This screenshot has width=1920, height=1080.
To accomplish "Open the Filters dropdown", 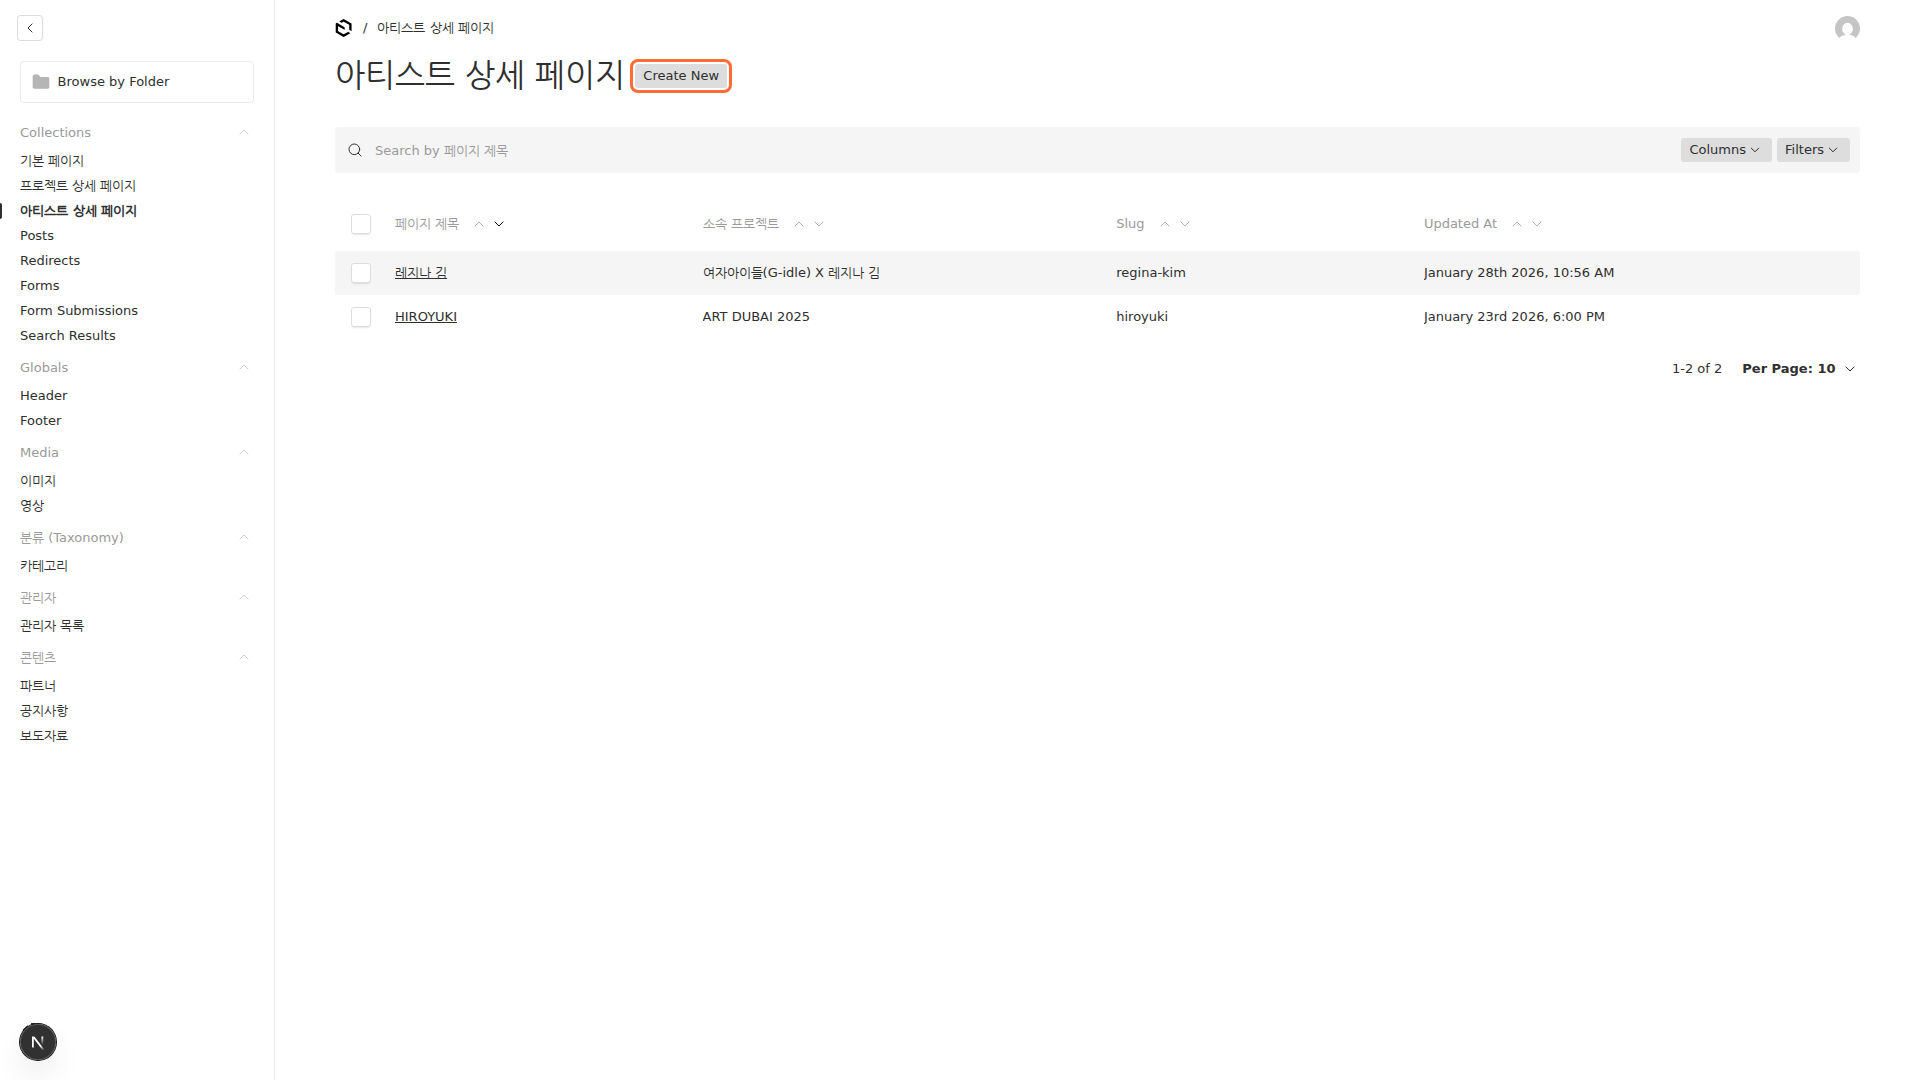I will (1811, 150).
